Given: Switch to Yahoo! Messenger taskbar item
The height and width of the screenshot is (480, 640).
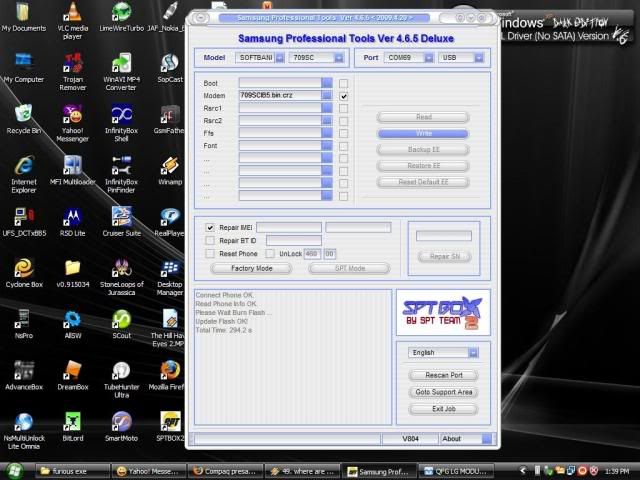Looking at the screenshot, I should click(x=149, y=471).
